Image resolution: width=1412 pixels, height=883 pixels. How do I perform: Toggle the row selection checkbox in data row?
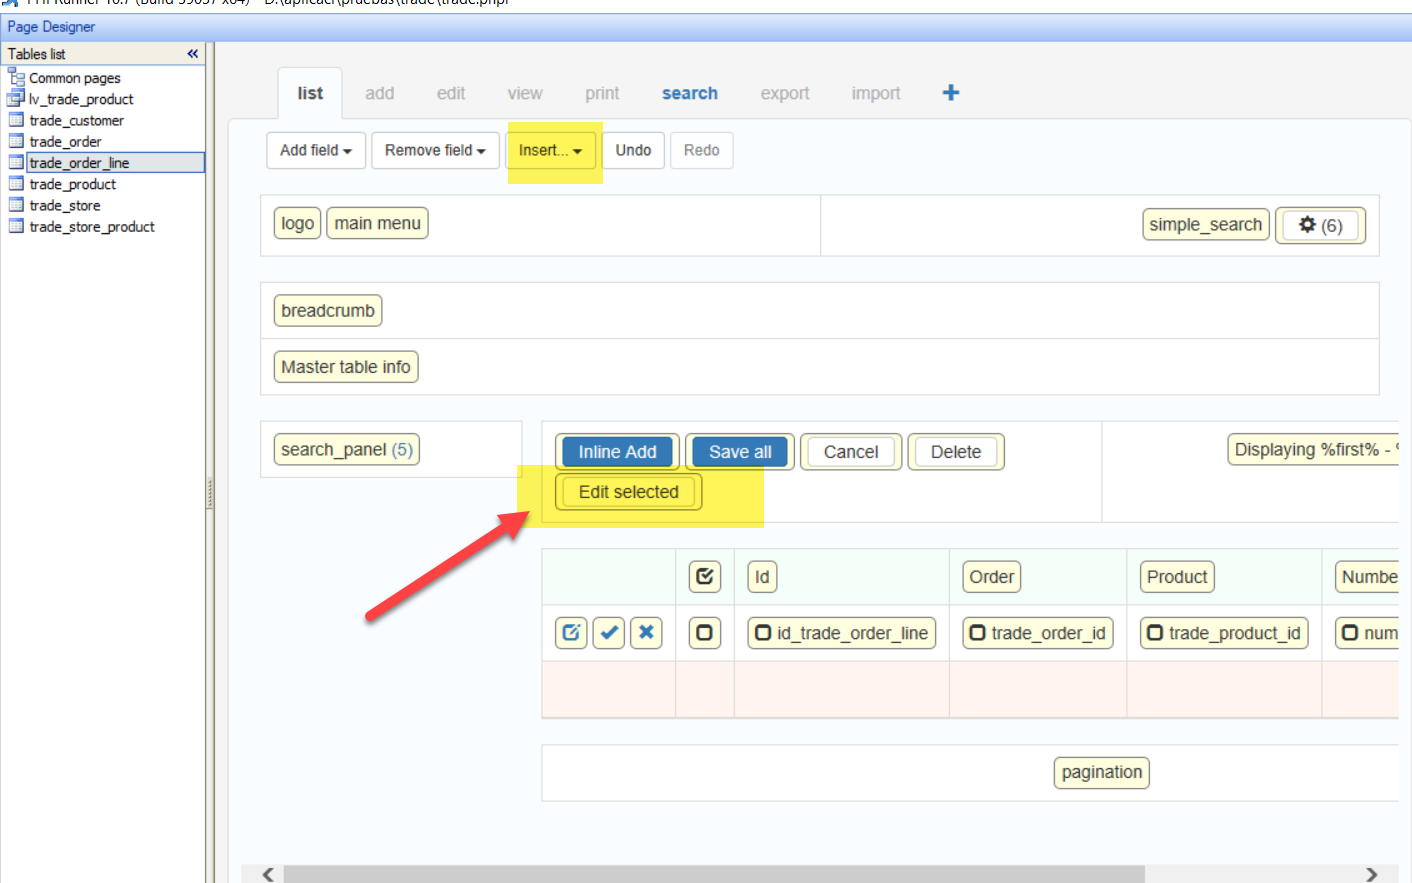[705, 633]
